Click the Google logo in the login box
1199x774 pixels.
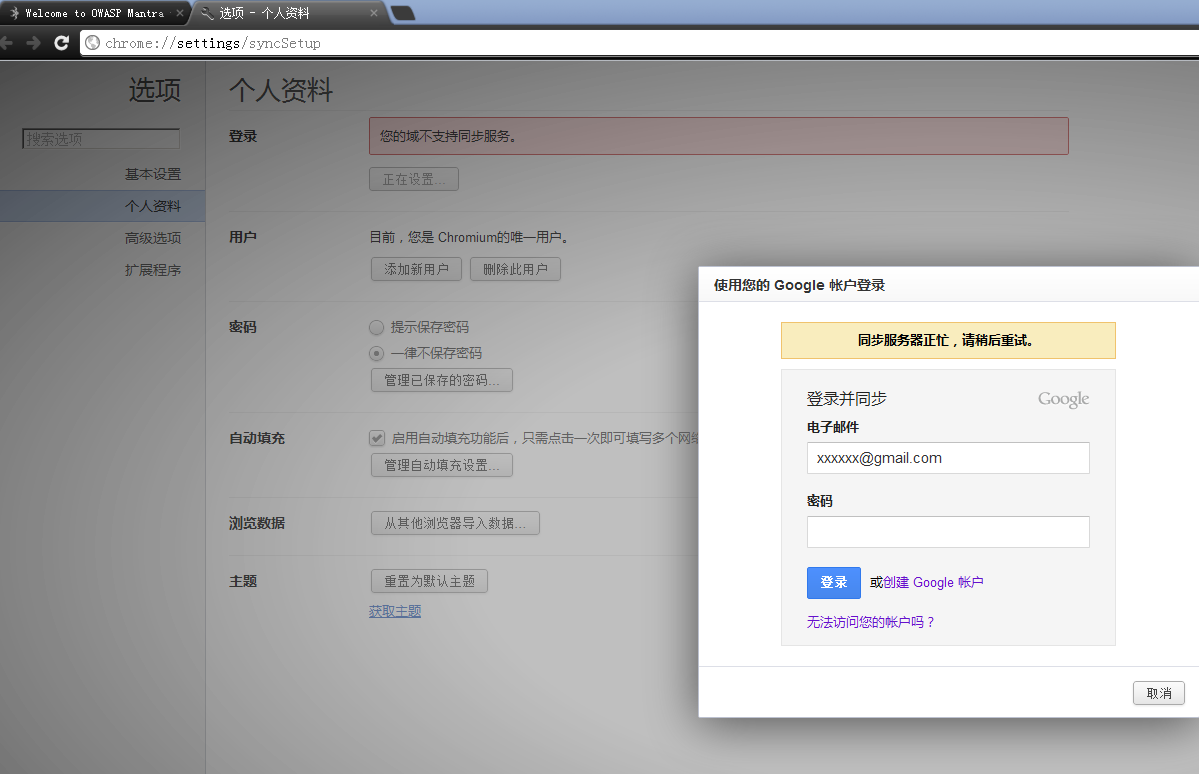[1063, 399]
